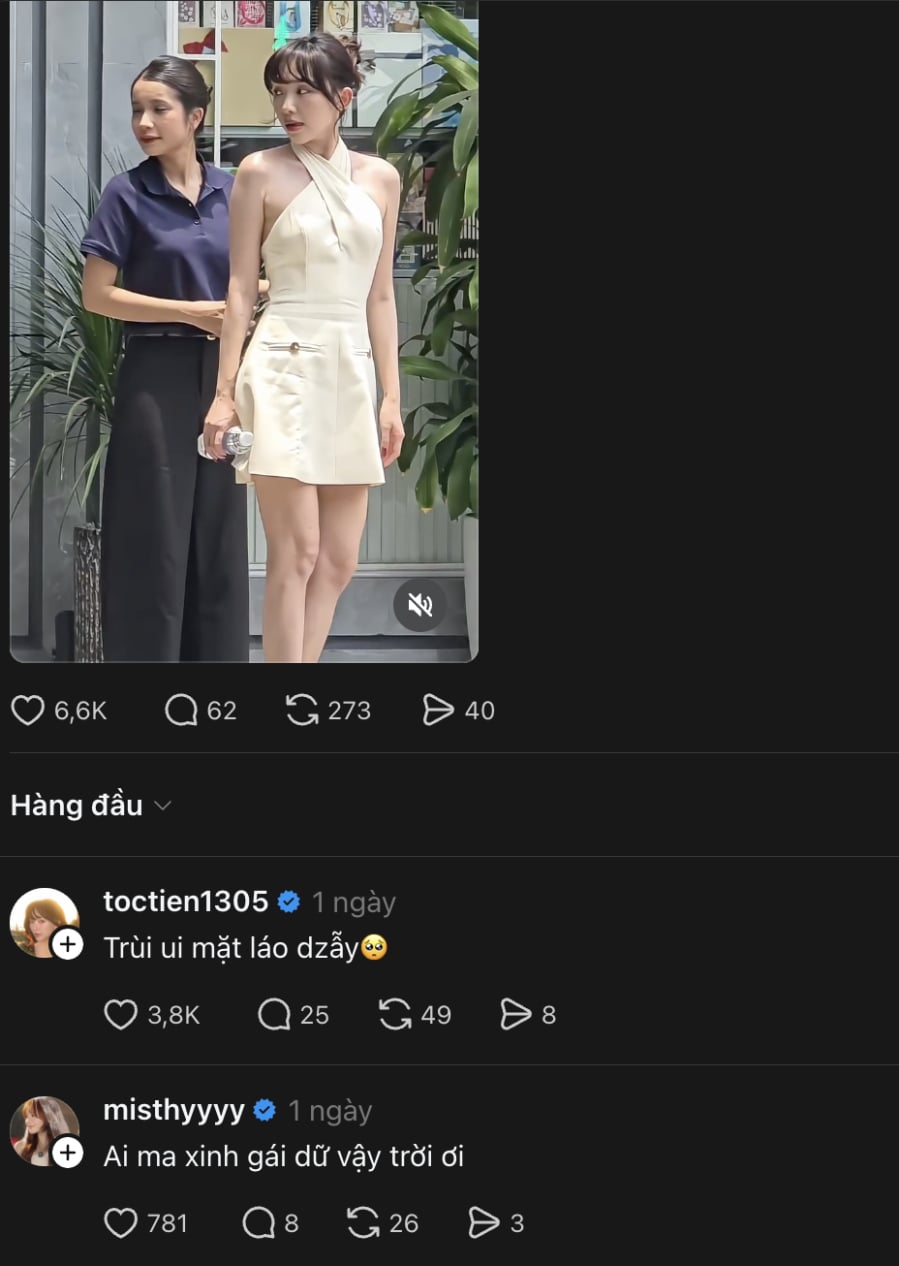Open misthyyyy's profile by username
Screen dimensions: 899x1266
174,1111
